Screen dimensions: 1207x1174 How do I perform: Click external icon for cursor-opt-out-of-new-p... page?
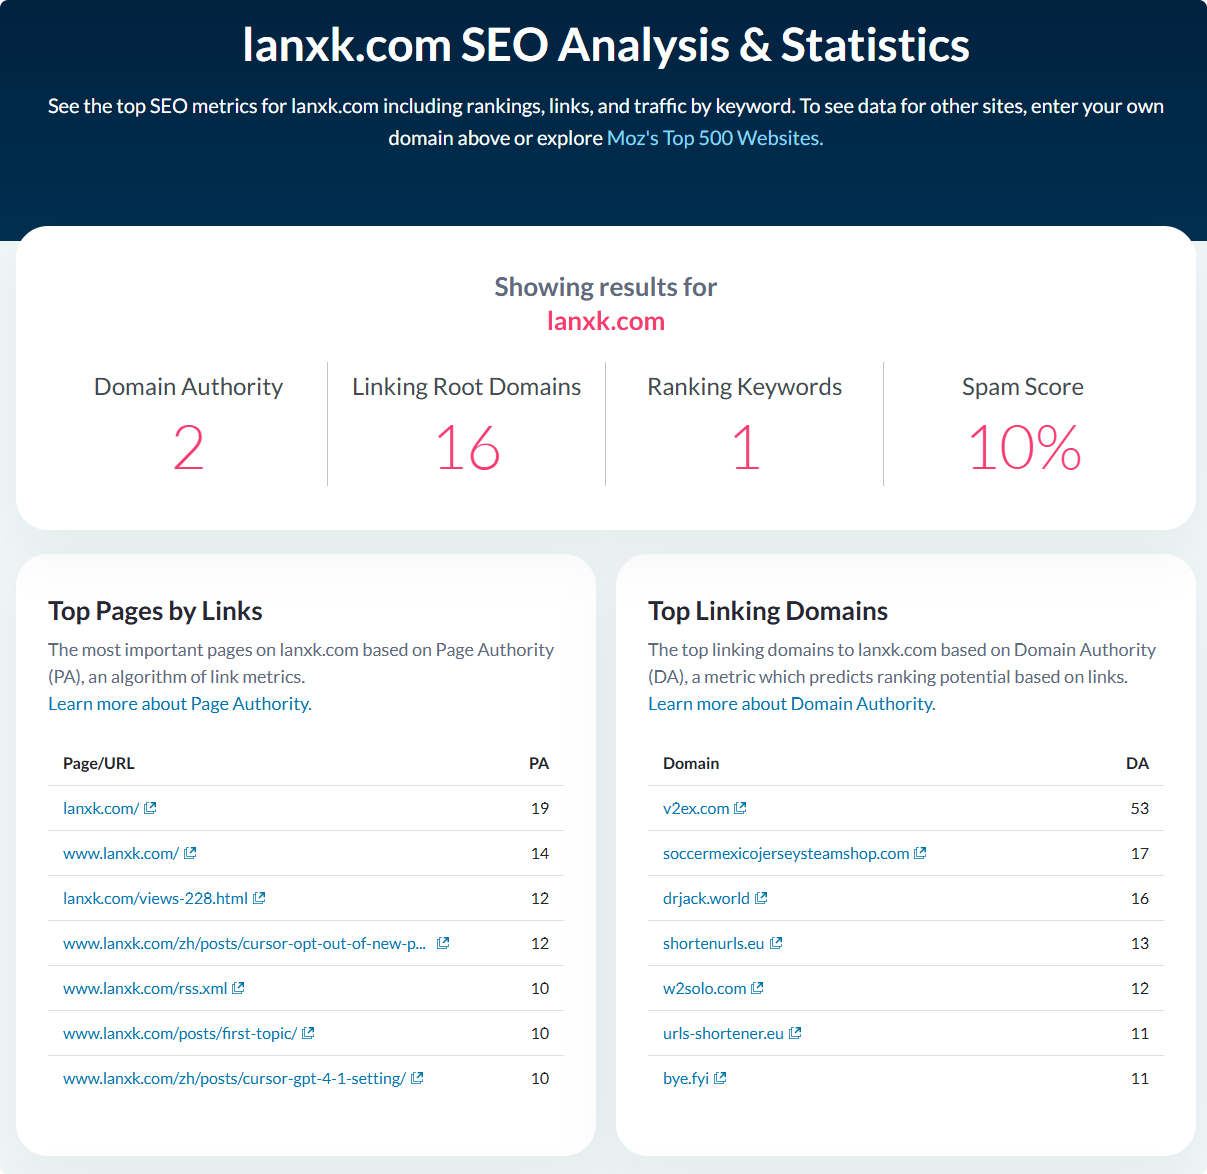pos(443,943)
